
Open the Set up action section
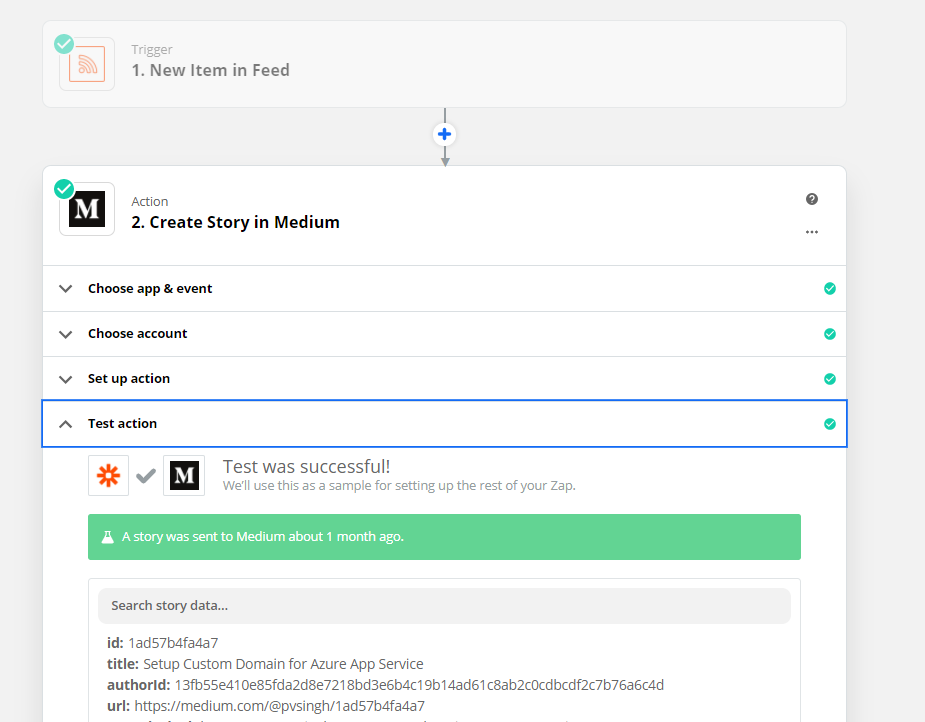(x=129, y=379)
